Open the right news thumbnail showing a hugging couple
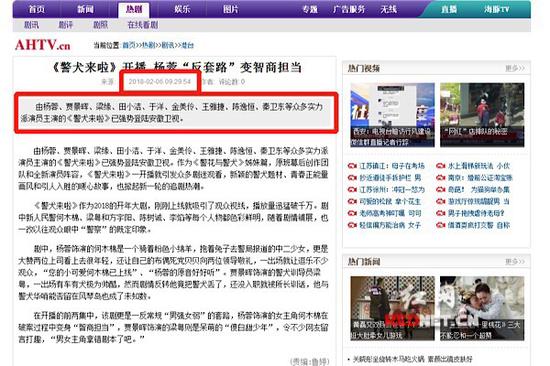Image resolution: width=550 pixels, height=366 pixels. point(482,308)
